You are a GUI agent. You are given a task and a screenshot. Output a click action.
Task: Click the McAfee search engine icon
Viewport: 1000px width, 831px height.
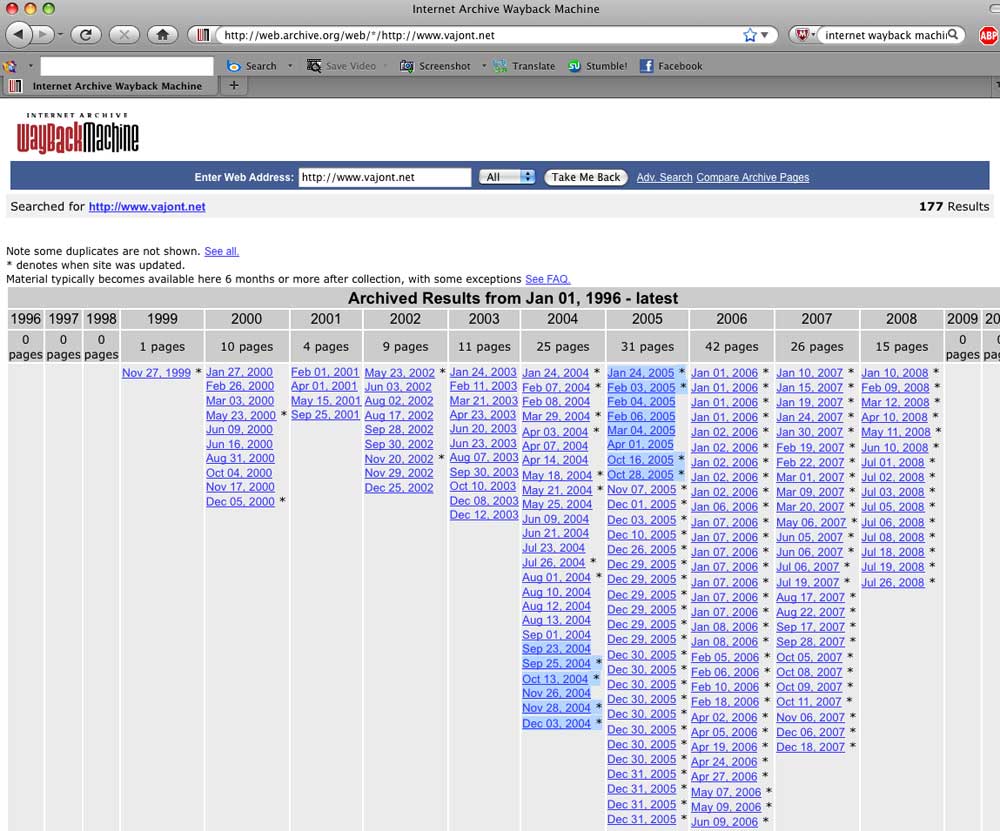pos(802,34)
